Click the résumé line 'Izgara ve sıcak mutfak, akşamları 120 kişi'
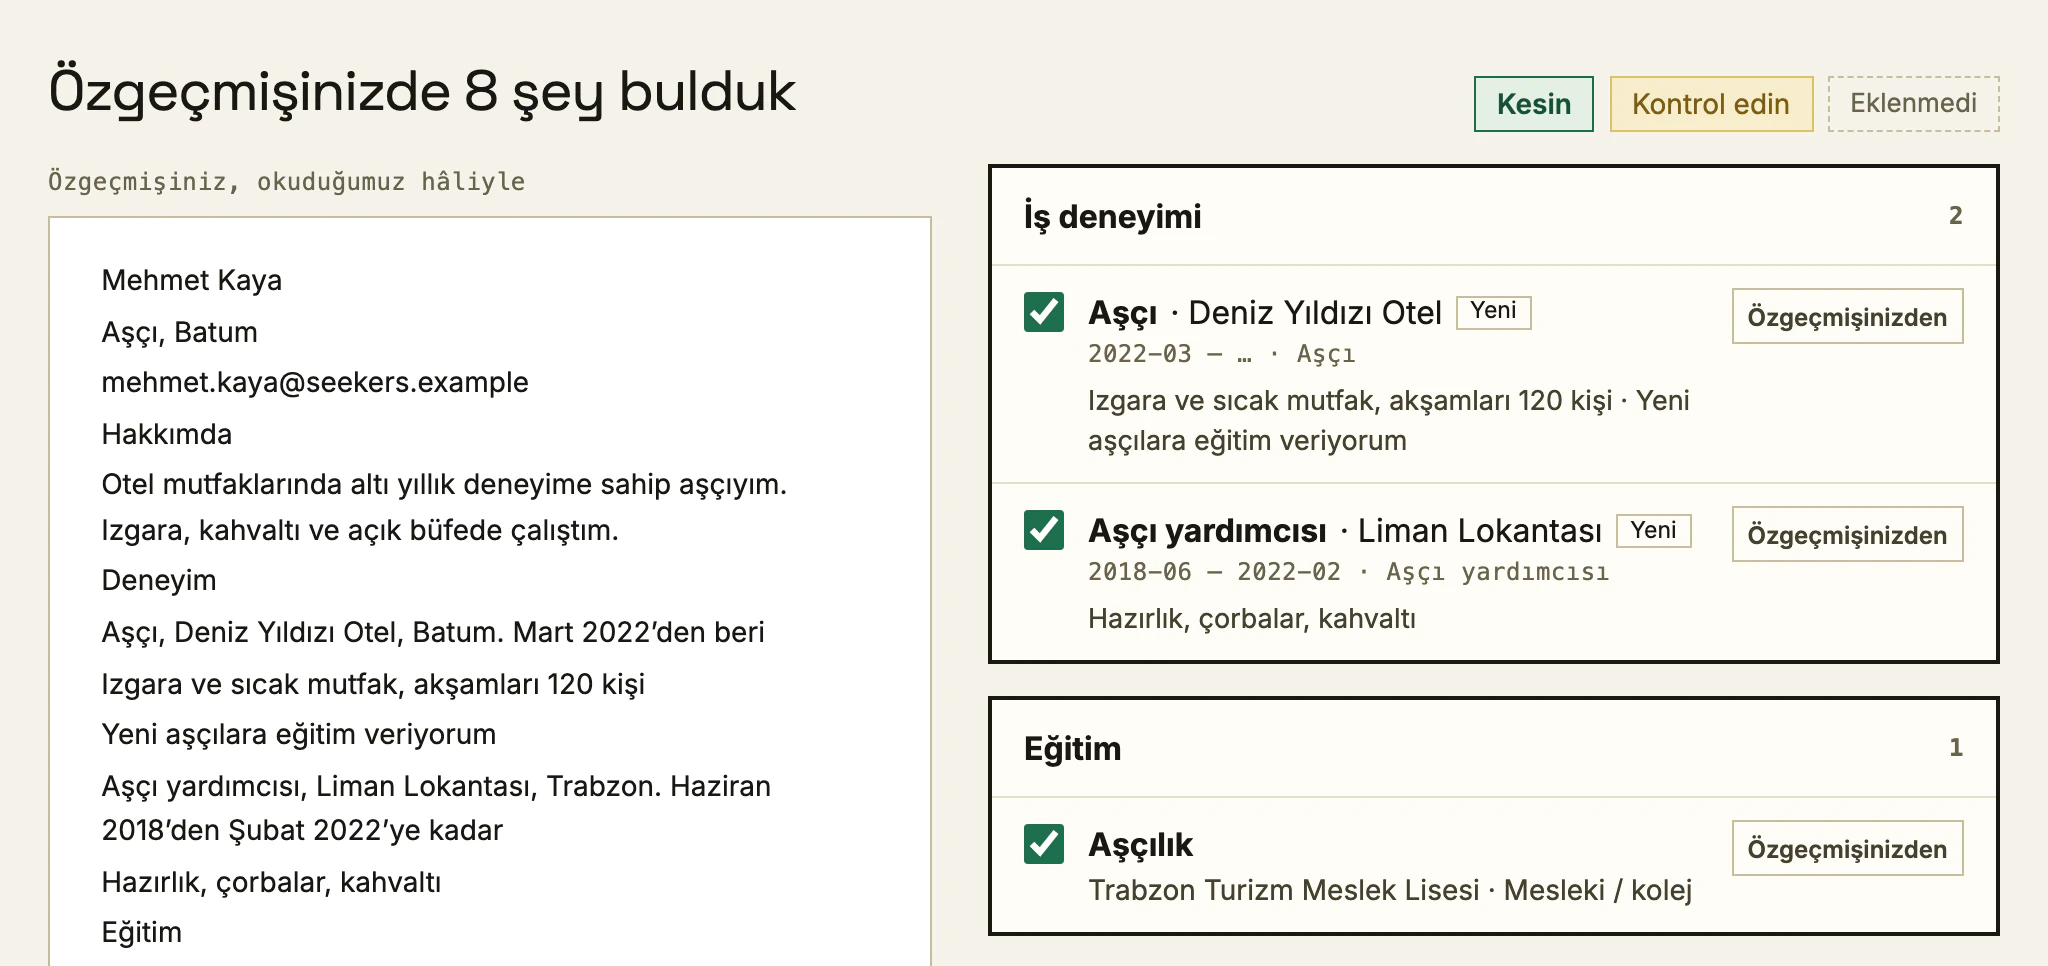 373,684
